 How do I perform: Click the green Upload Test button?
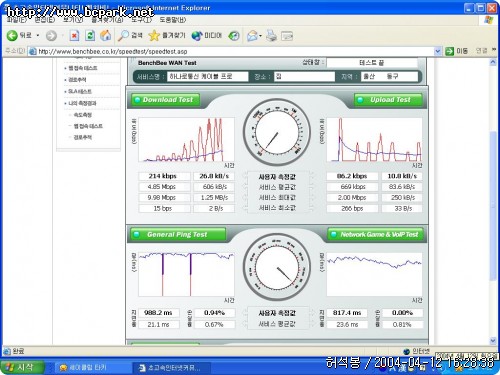tap(388, 100)
